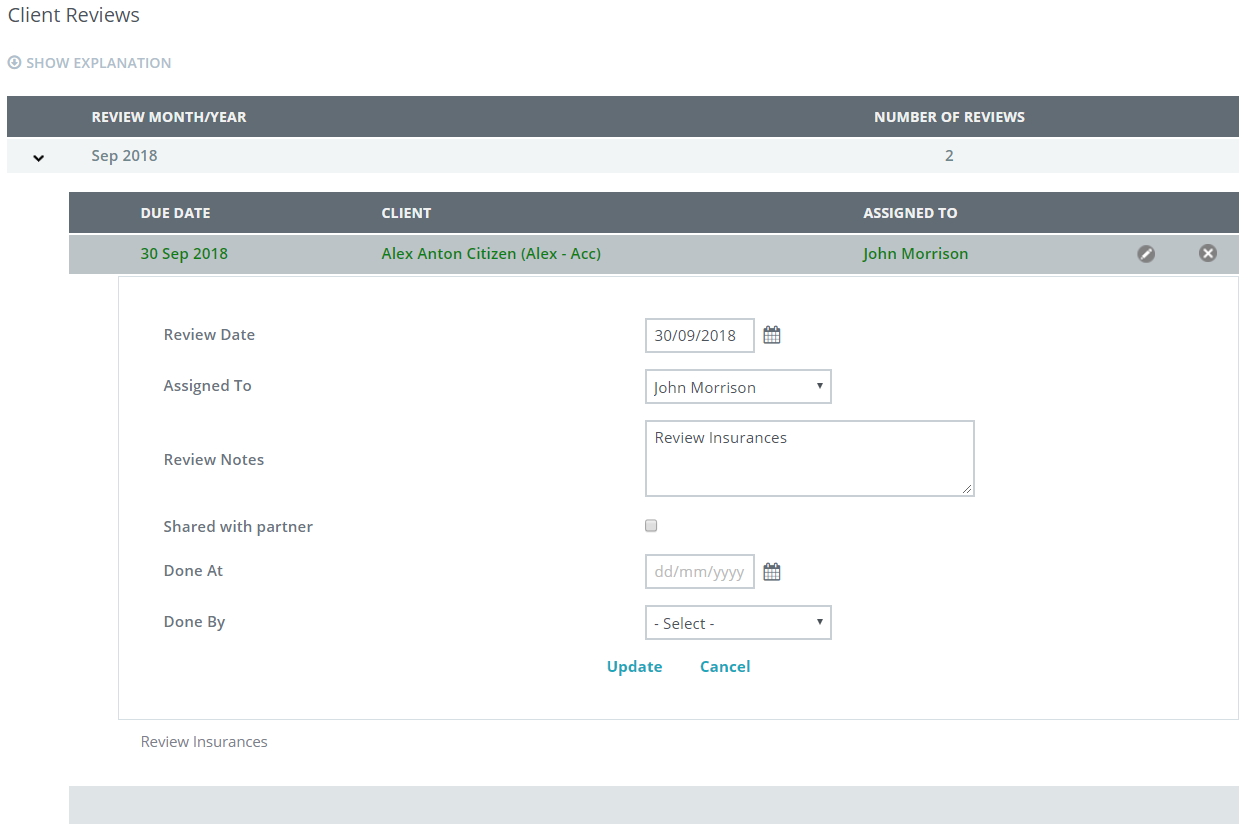The width and height of the screenshot is (1248, 834).
Task: Collapse the Sep 2018 row chevron
Action: [39, 157]
